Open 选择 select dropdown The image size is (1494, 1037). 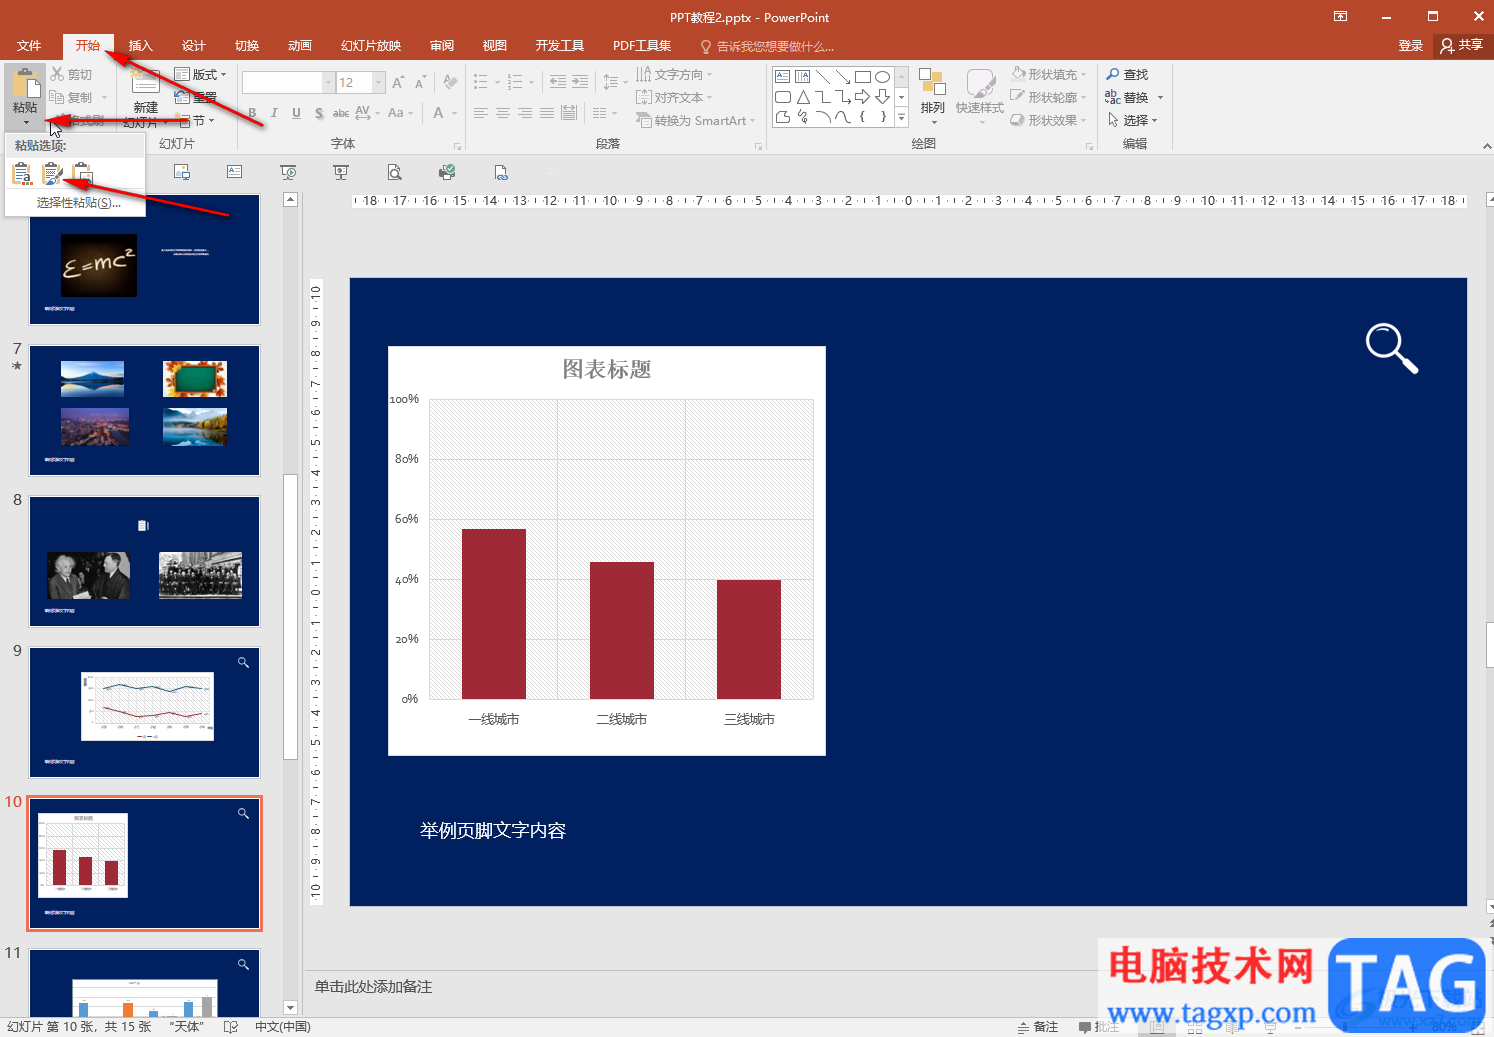1132,120
